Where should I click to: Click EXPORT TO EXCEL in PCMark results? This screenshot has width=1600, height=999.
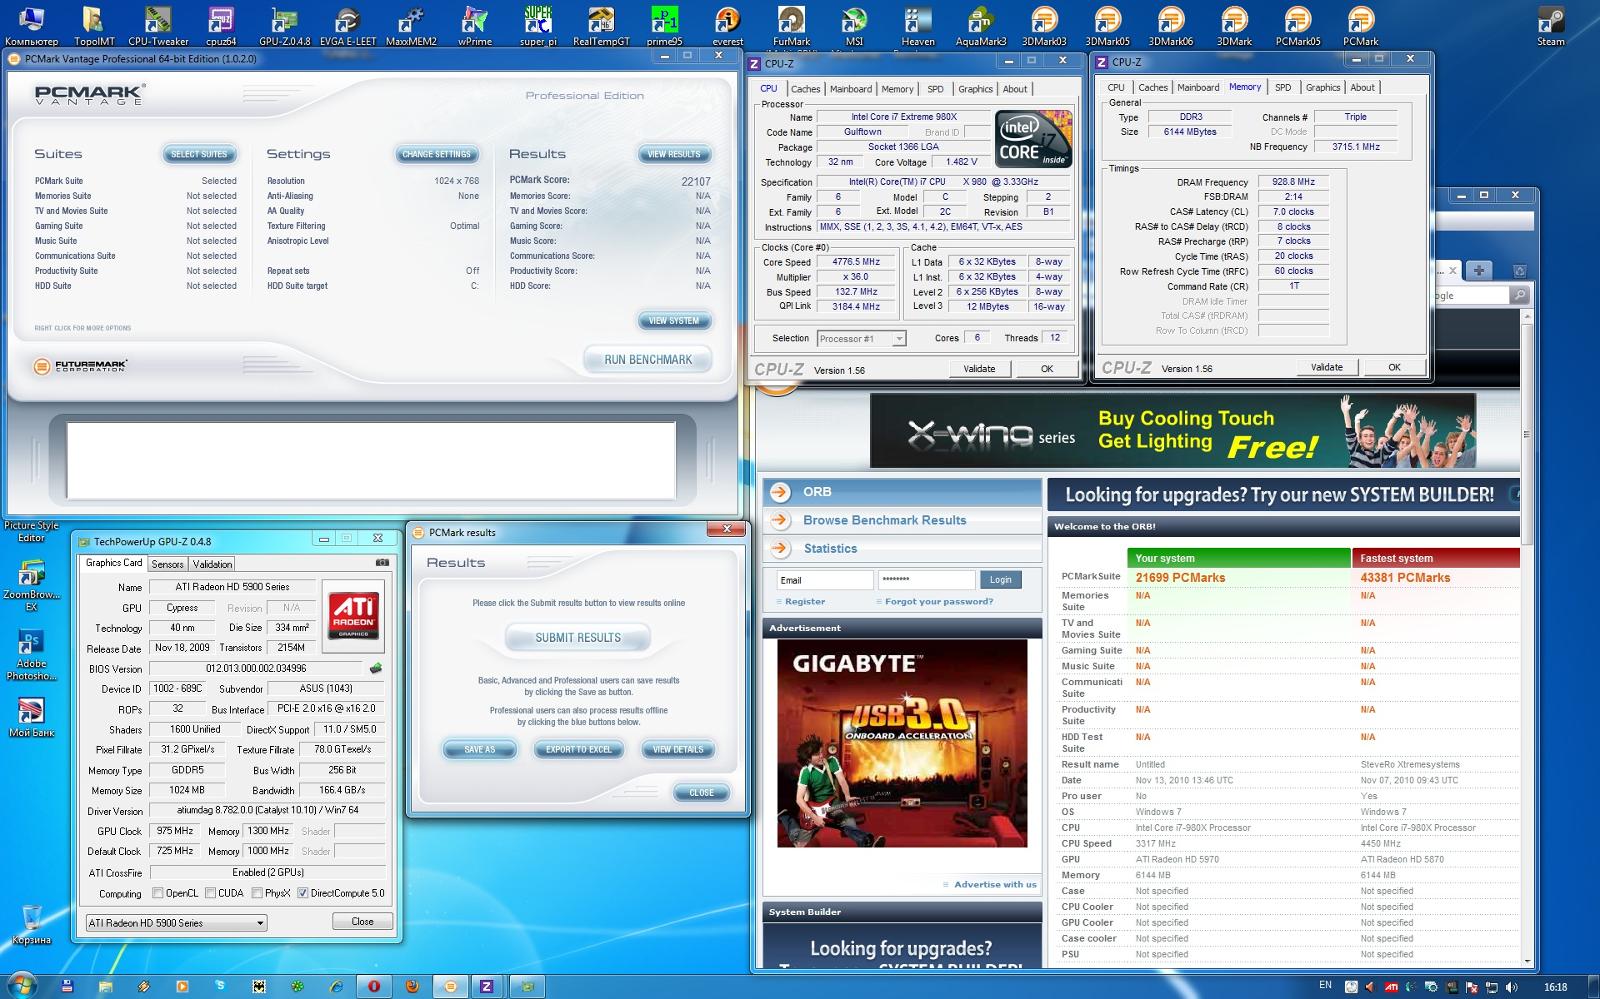click(x=579, y=749)
